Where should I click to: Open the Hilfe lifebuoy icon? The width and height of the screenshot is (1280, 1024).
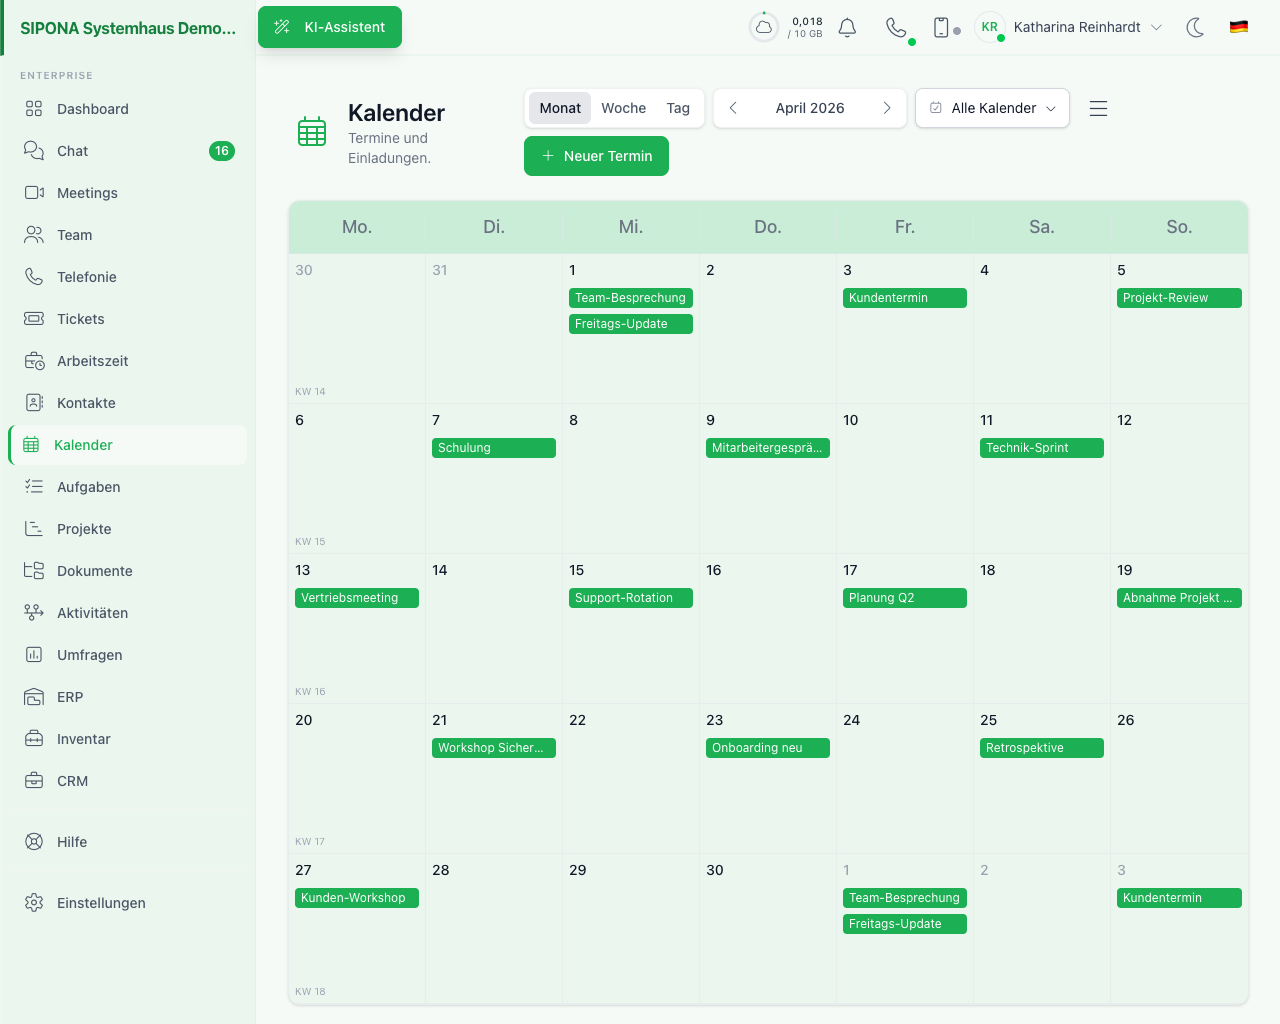(34, 842)
